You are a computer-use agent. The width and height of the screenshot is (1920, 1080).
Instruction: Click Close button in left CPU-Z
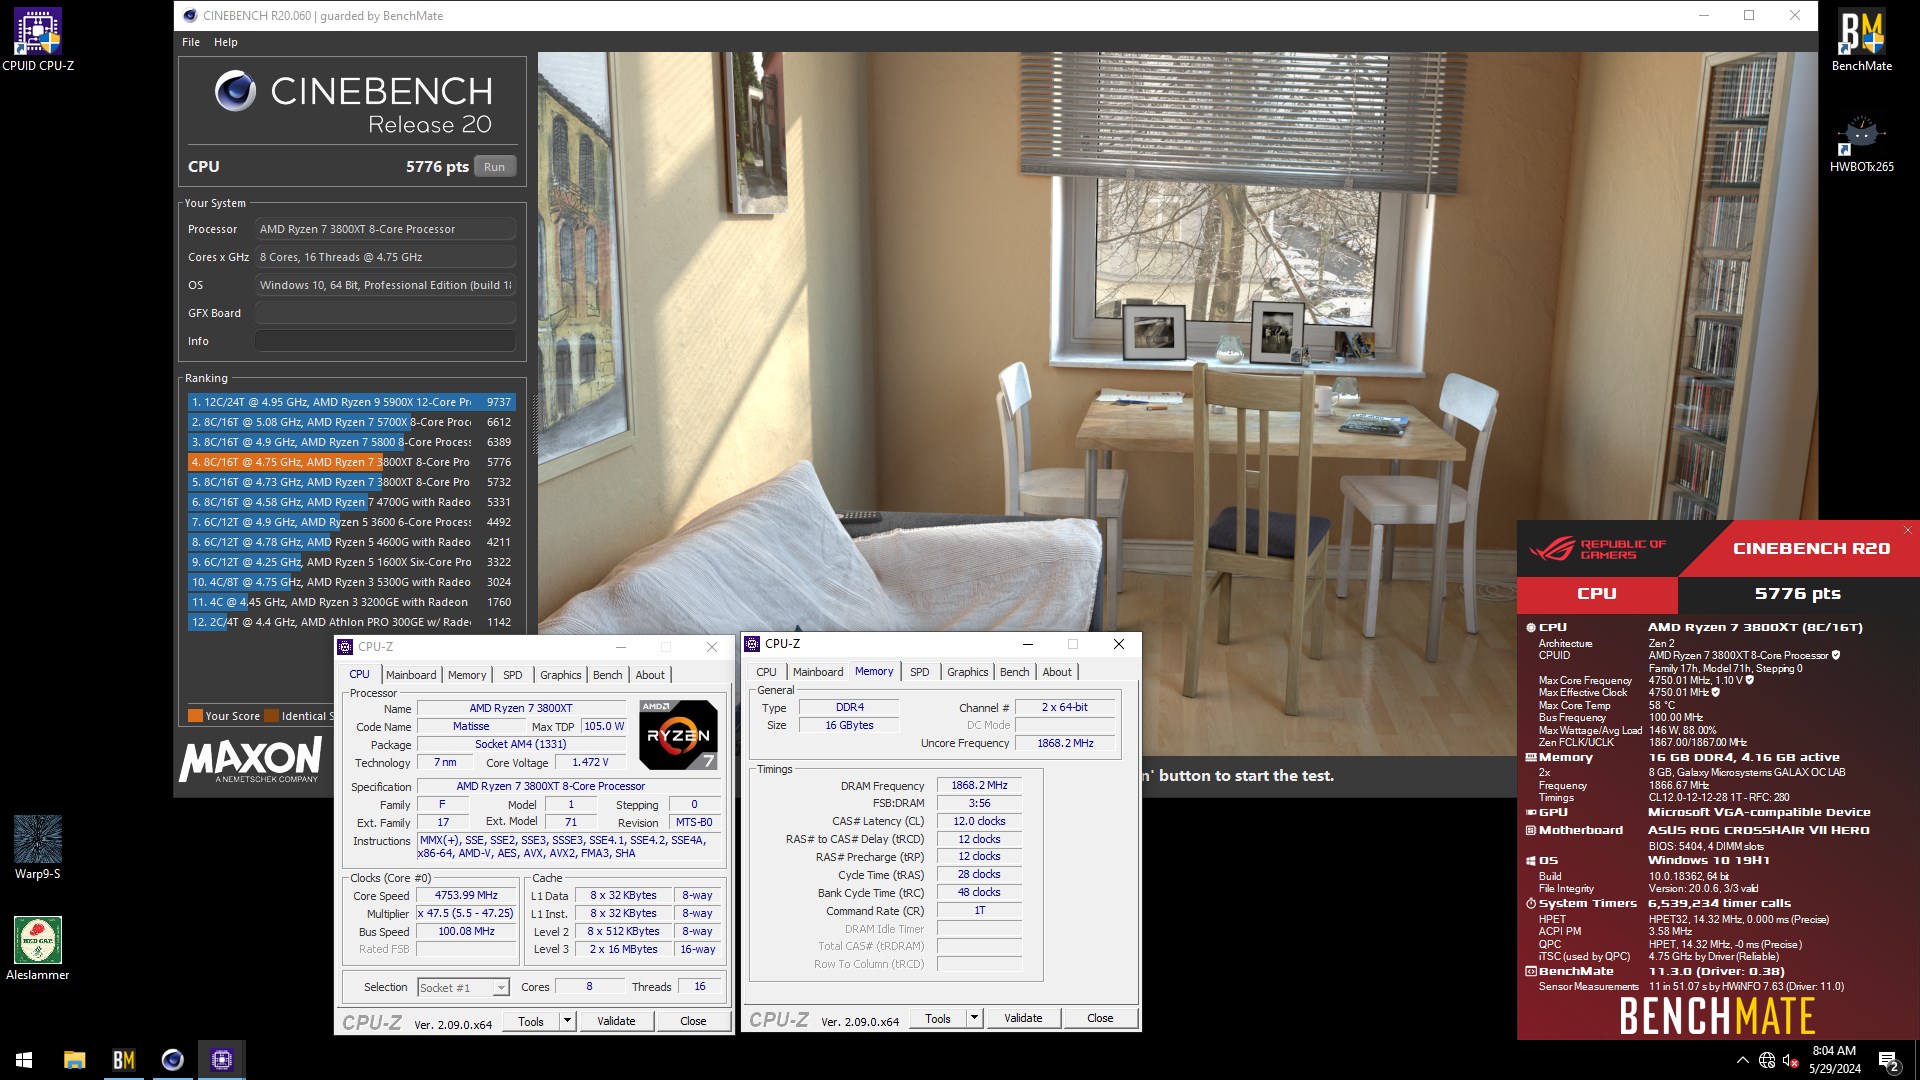click(x=693, y=1021)
